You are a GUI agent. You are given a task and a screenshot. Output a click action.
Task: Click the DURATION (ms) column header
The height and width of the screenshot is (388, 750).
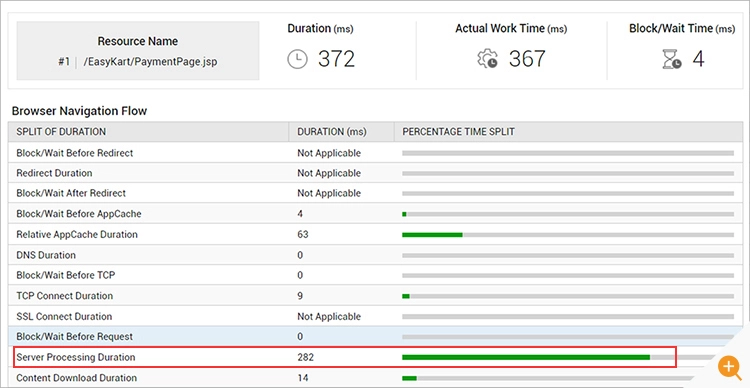[332, 132]
